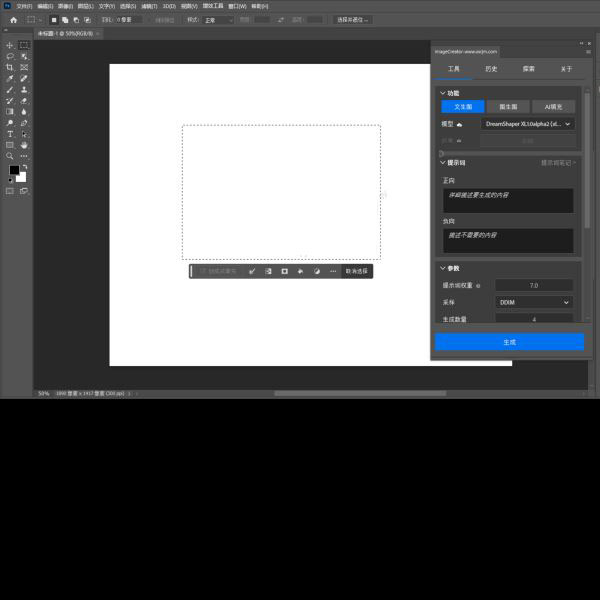Select the Healing Brush tool

pos(24,79)
